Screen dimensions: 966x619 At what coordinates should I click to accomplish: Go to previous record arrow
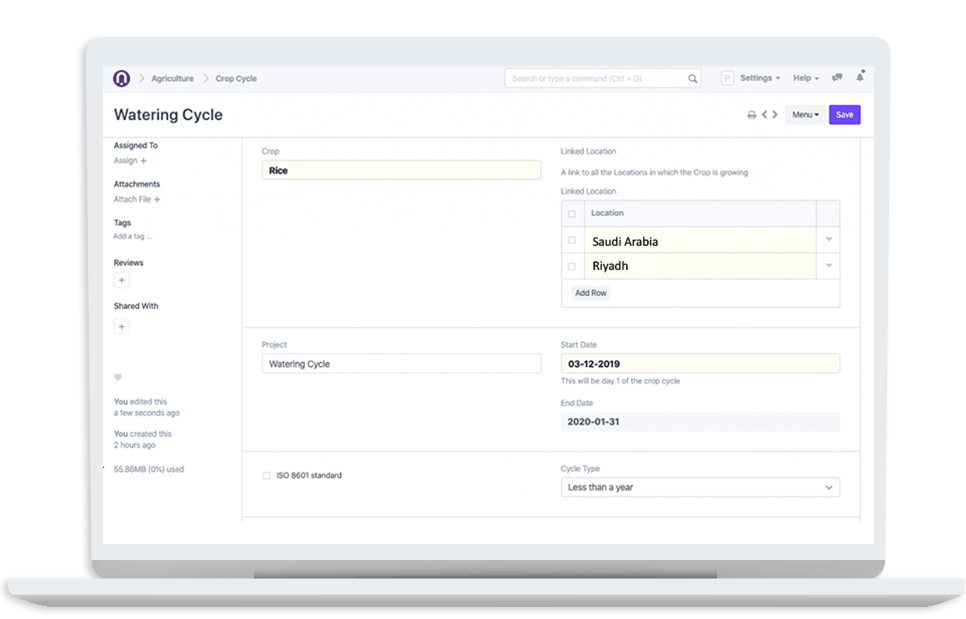click(x=765, y=115)
